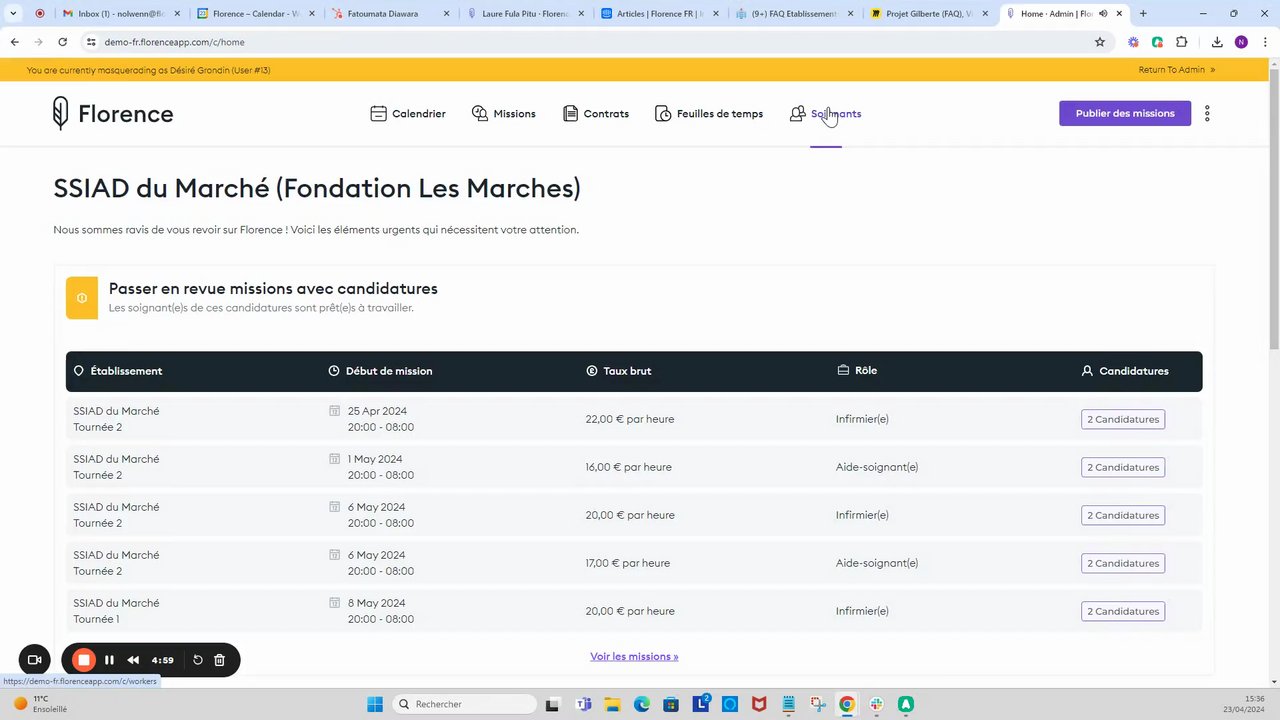Click the person icon in Candidatures header
The image size is (1280, 720).
(1087, 371)
